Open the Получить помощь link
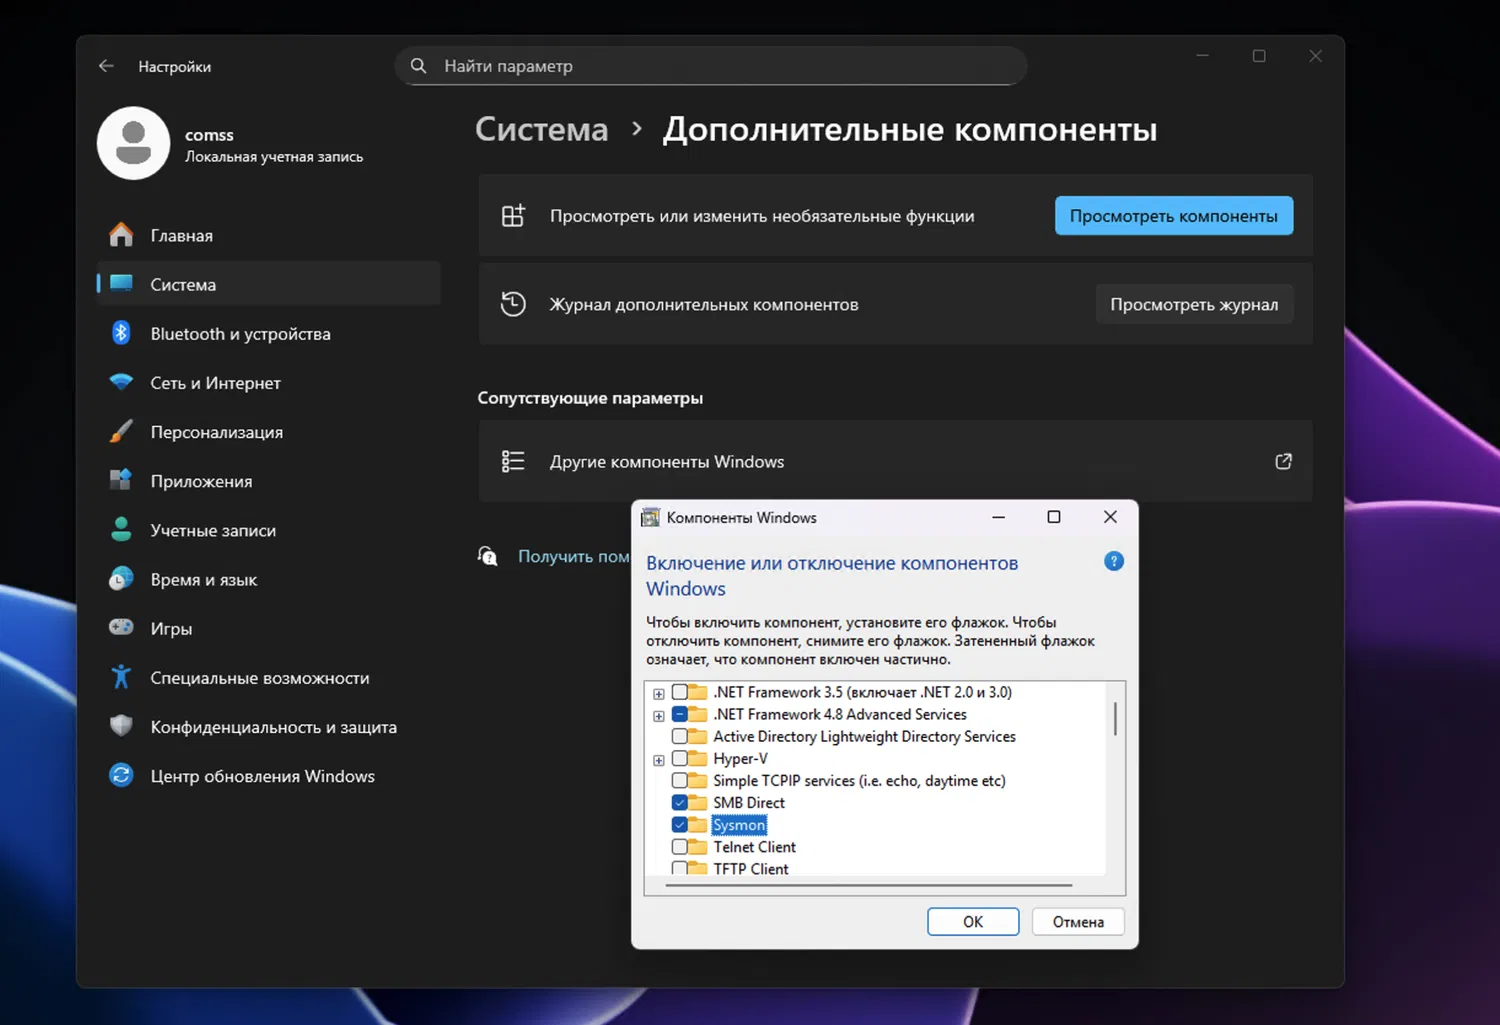1500x1025 pixels. [x=574, y=556]
